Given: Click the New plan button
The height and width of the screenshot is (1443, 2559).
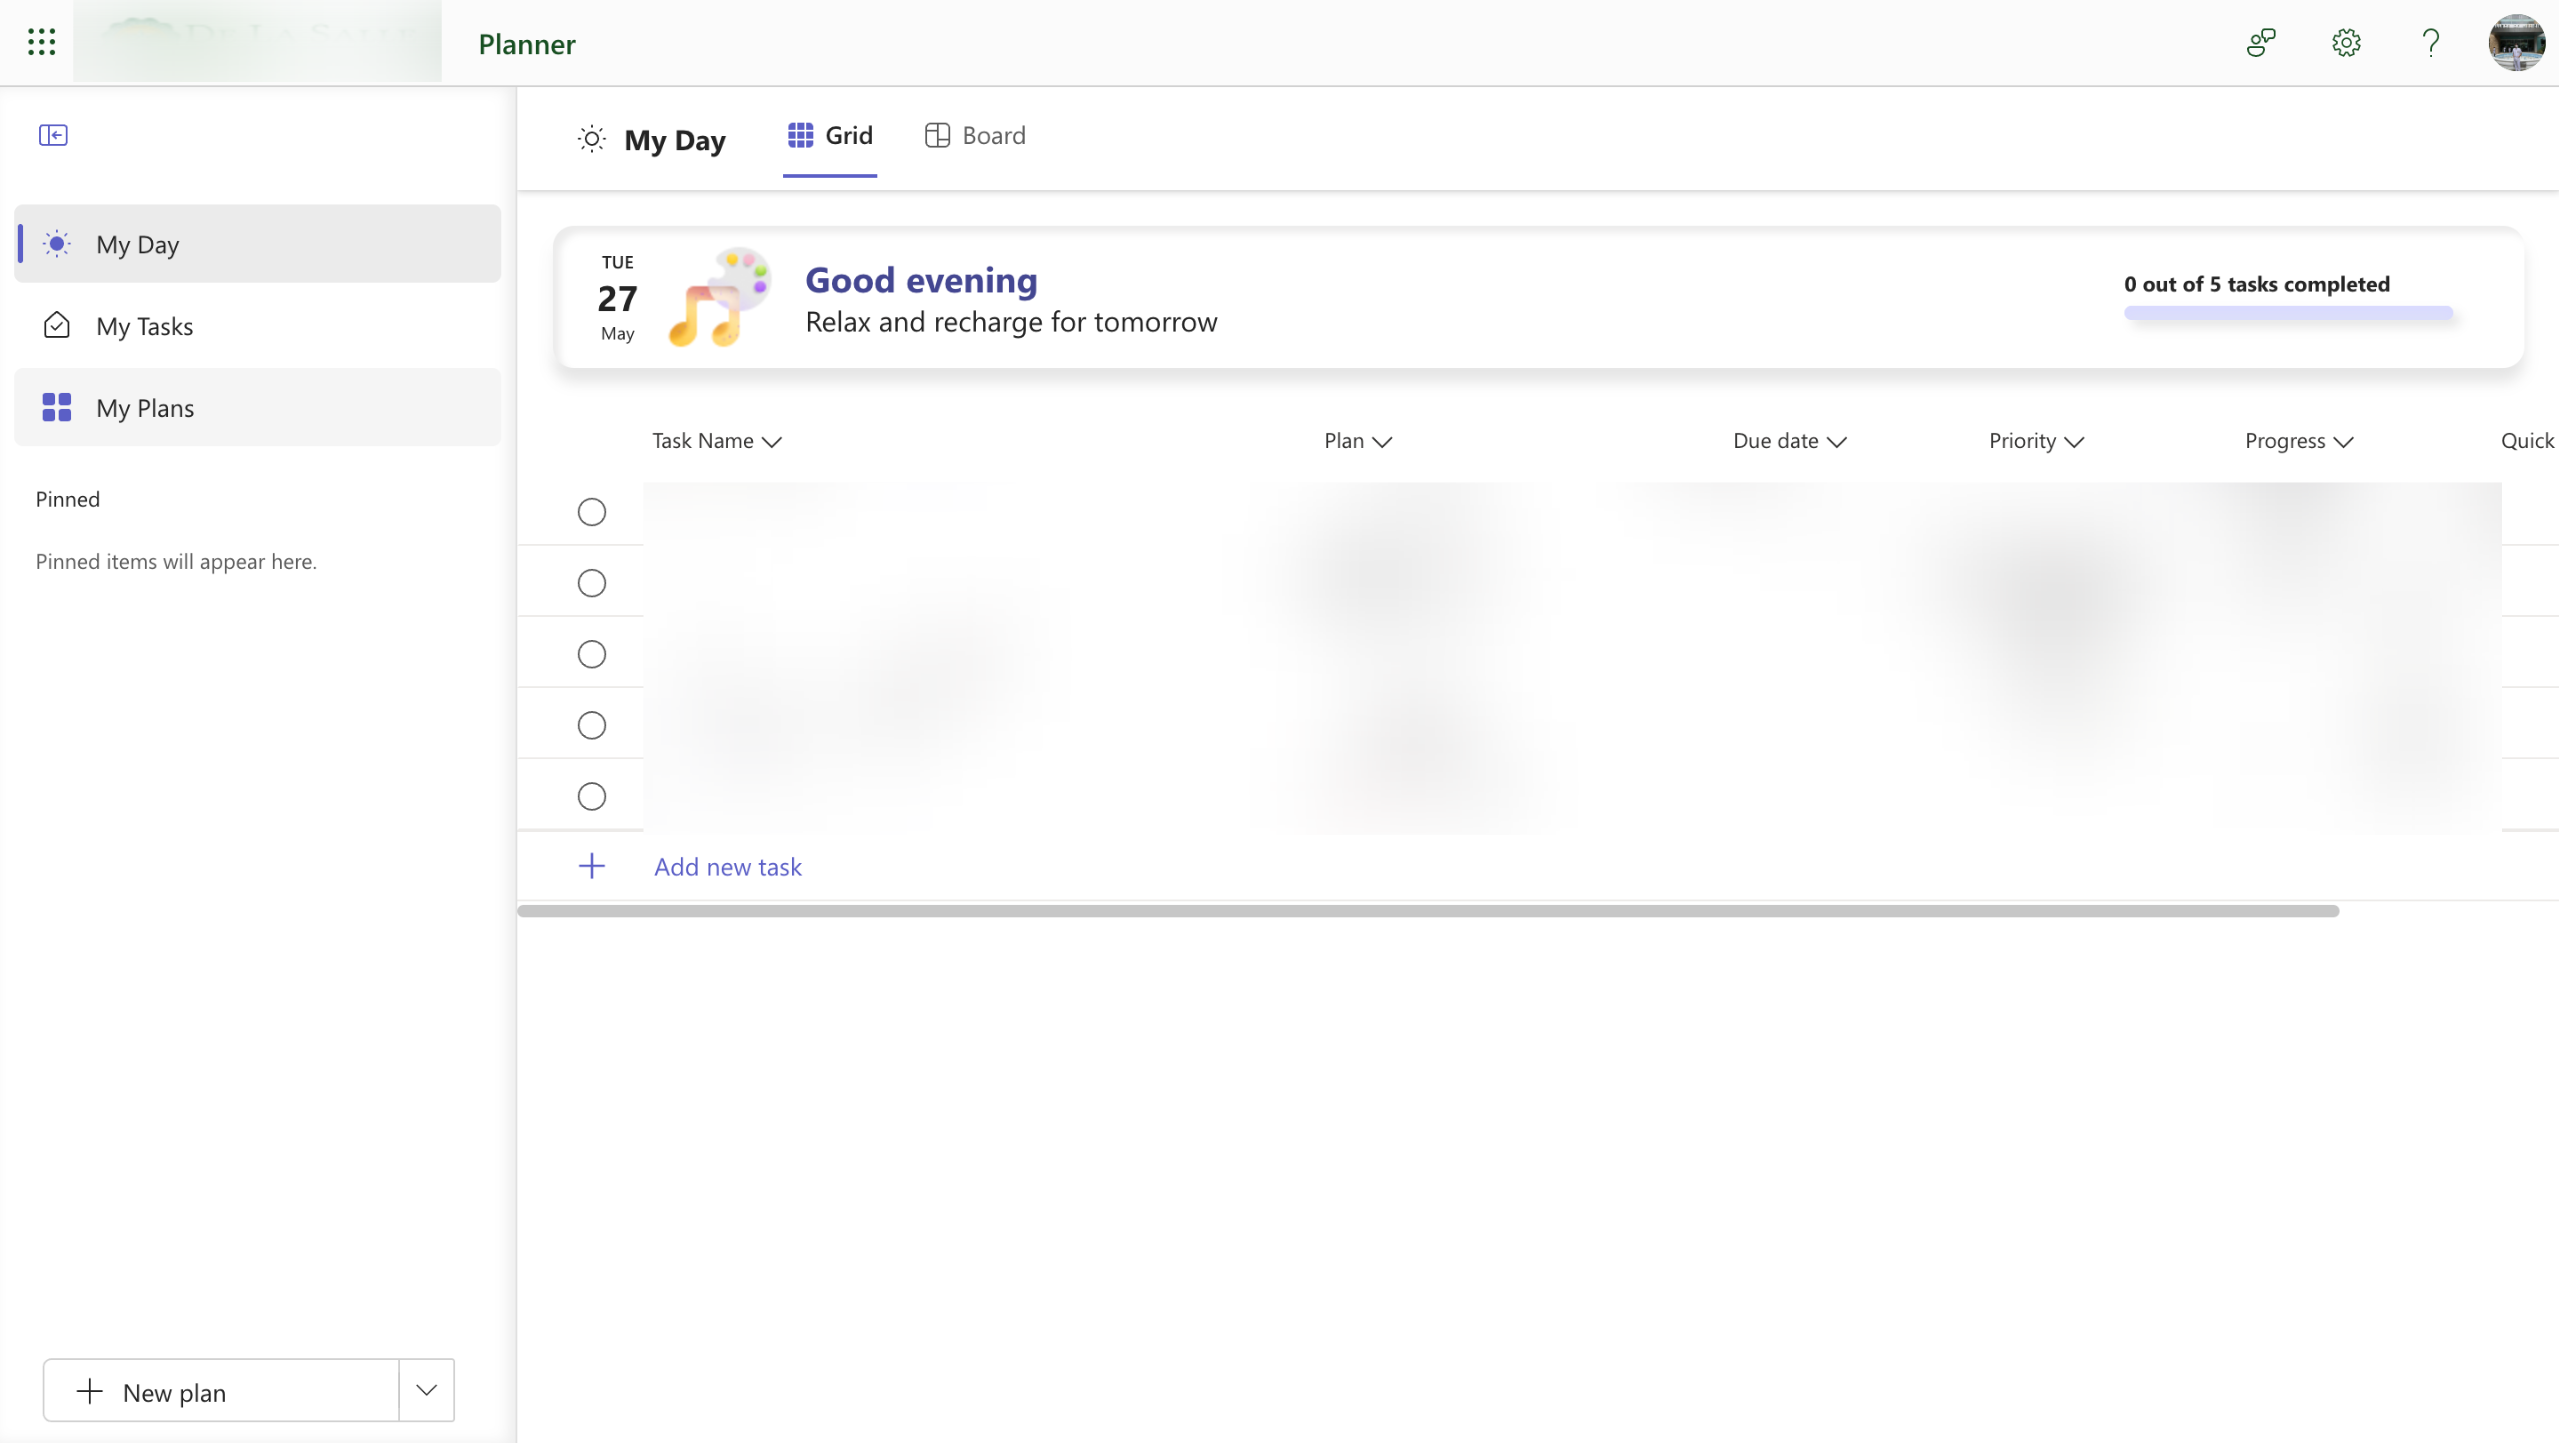Looking at the screenshot, I should pyautogui.click(x=221, y=1390).
